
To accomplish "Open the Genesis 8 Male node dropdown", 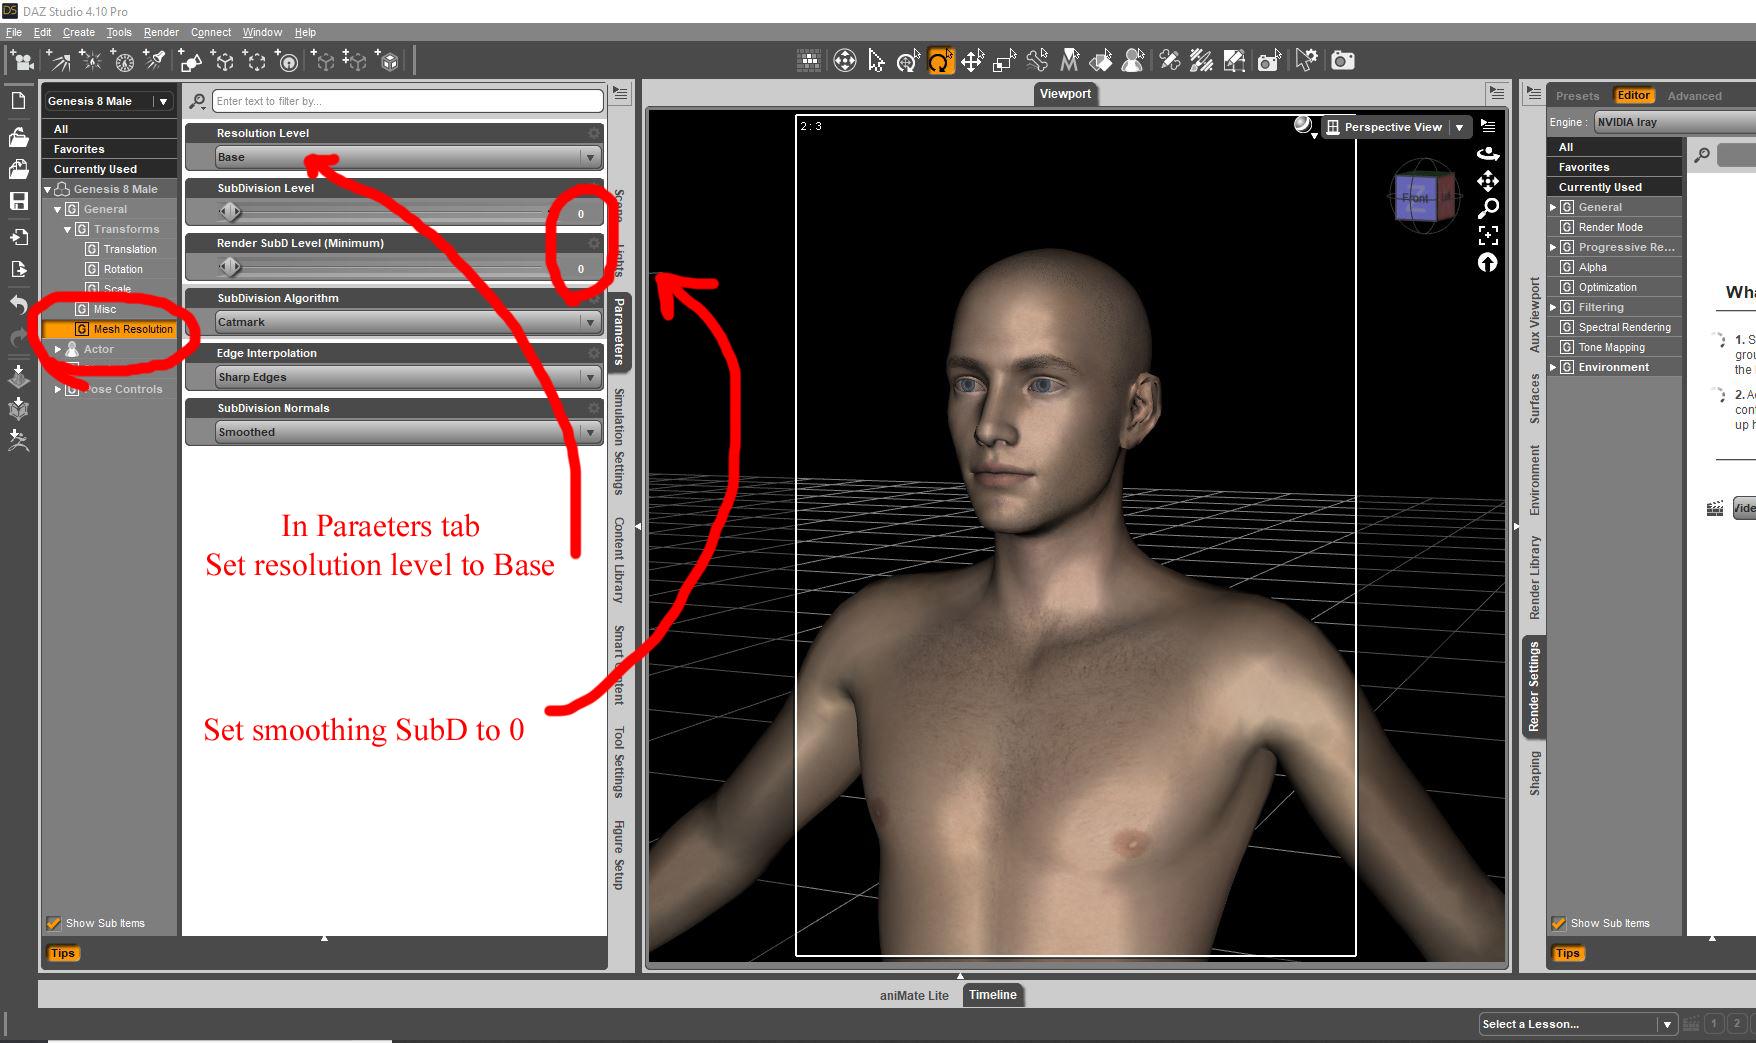I will click(x=109, y=101).
